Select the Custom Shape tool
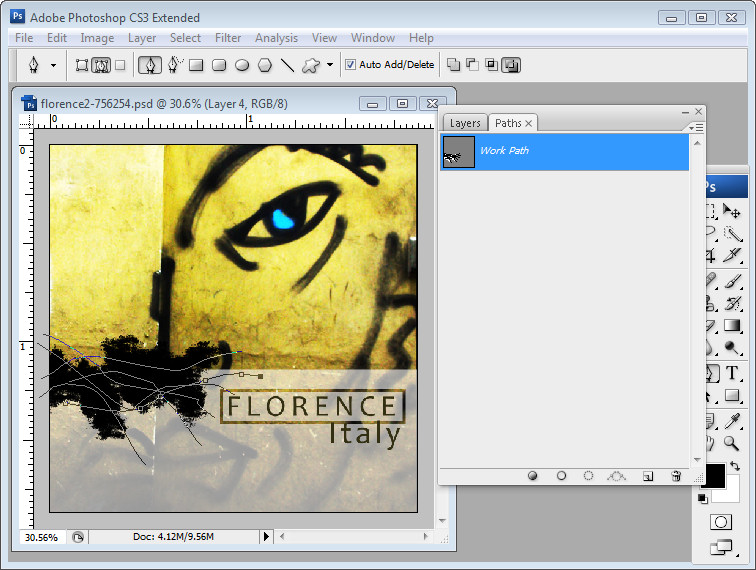756x570 pixels. (x=310, y=65)
